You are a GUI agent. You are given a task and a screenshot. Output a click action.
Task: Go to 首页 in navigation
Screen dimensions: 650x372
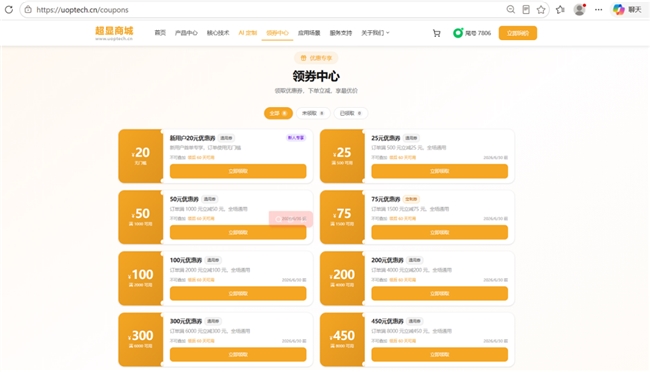coord(160,33)
